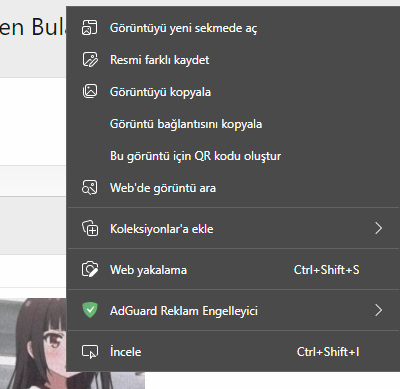Choose Web'de görüntü ara

pos(233,188)
